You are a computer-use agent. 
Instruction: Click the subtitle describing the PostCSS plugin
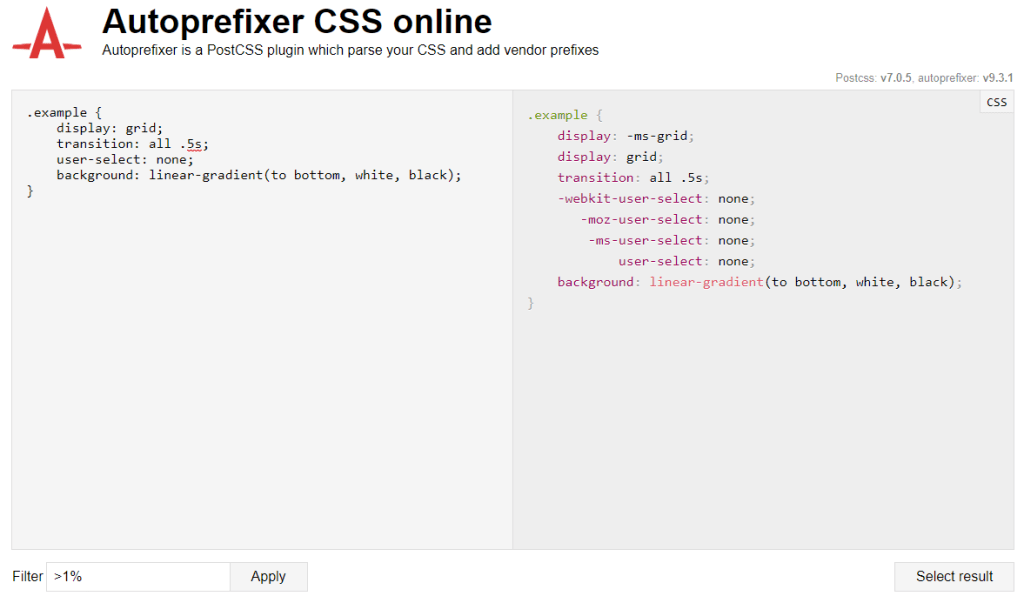click(349, 49)
